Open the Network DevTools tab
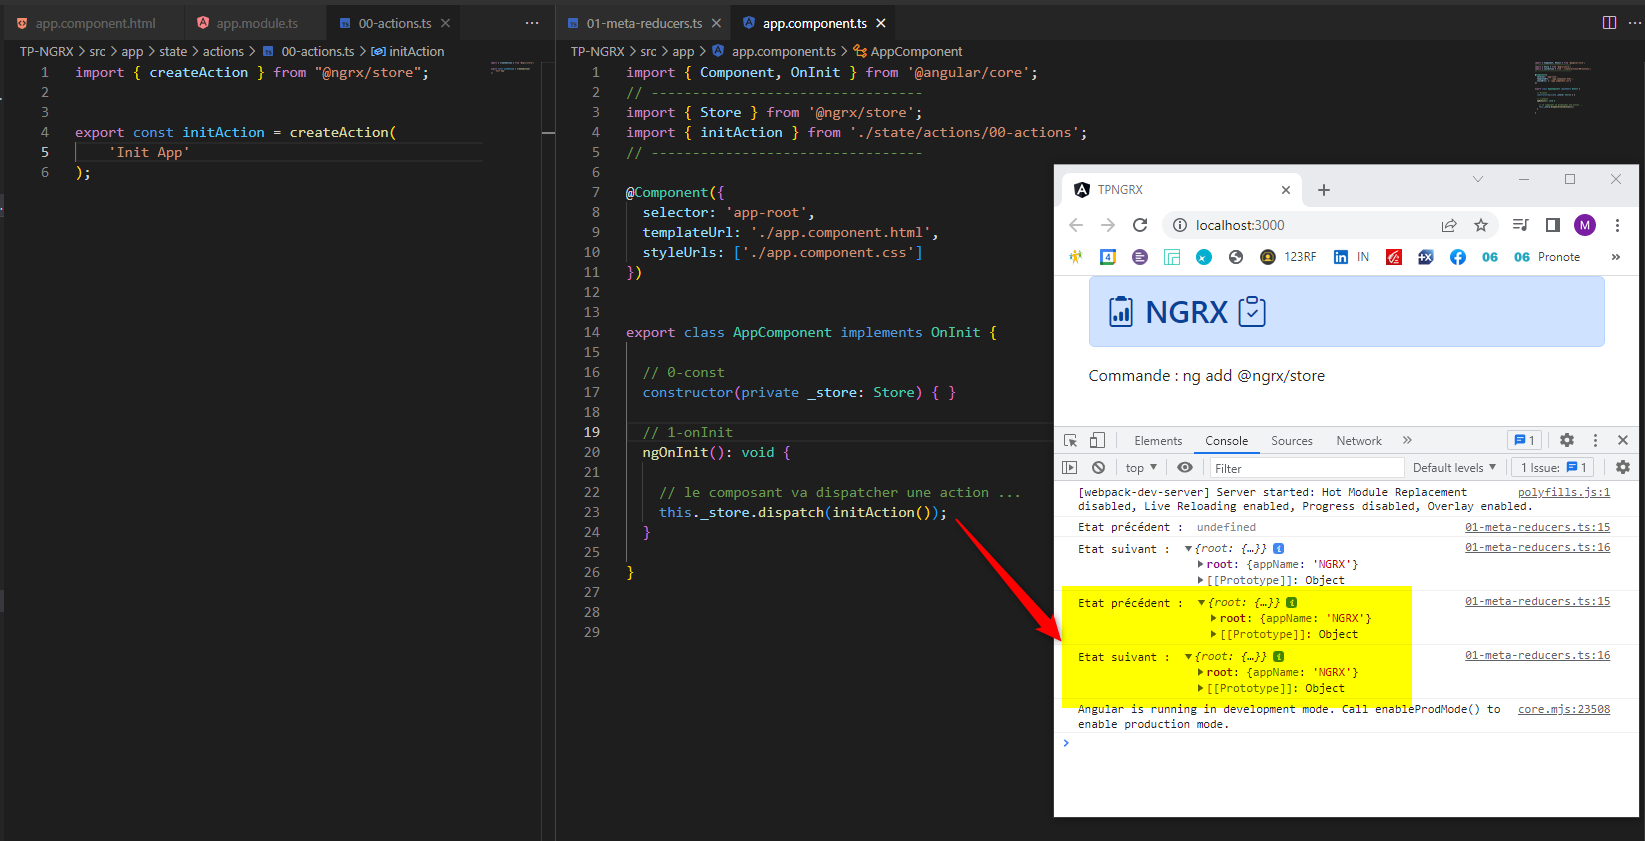The height and width of the screenshot is (841, 1645). click(x=1359, y=440)
